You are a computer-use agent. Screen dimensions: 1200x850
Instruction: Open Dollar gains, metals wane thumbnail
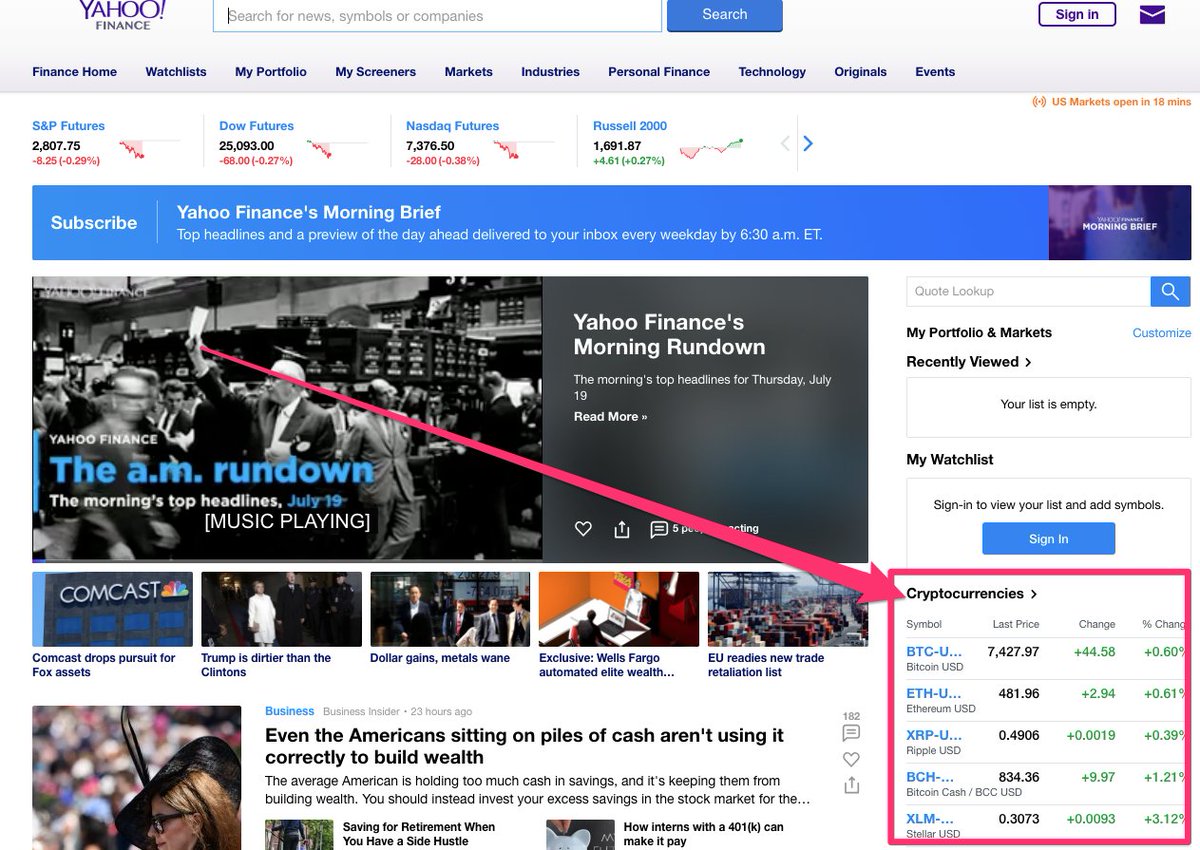coord(450,609)
